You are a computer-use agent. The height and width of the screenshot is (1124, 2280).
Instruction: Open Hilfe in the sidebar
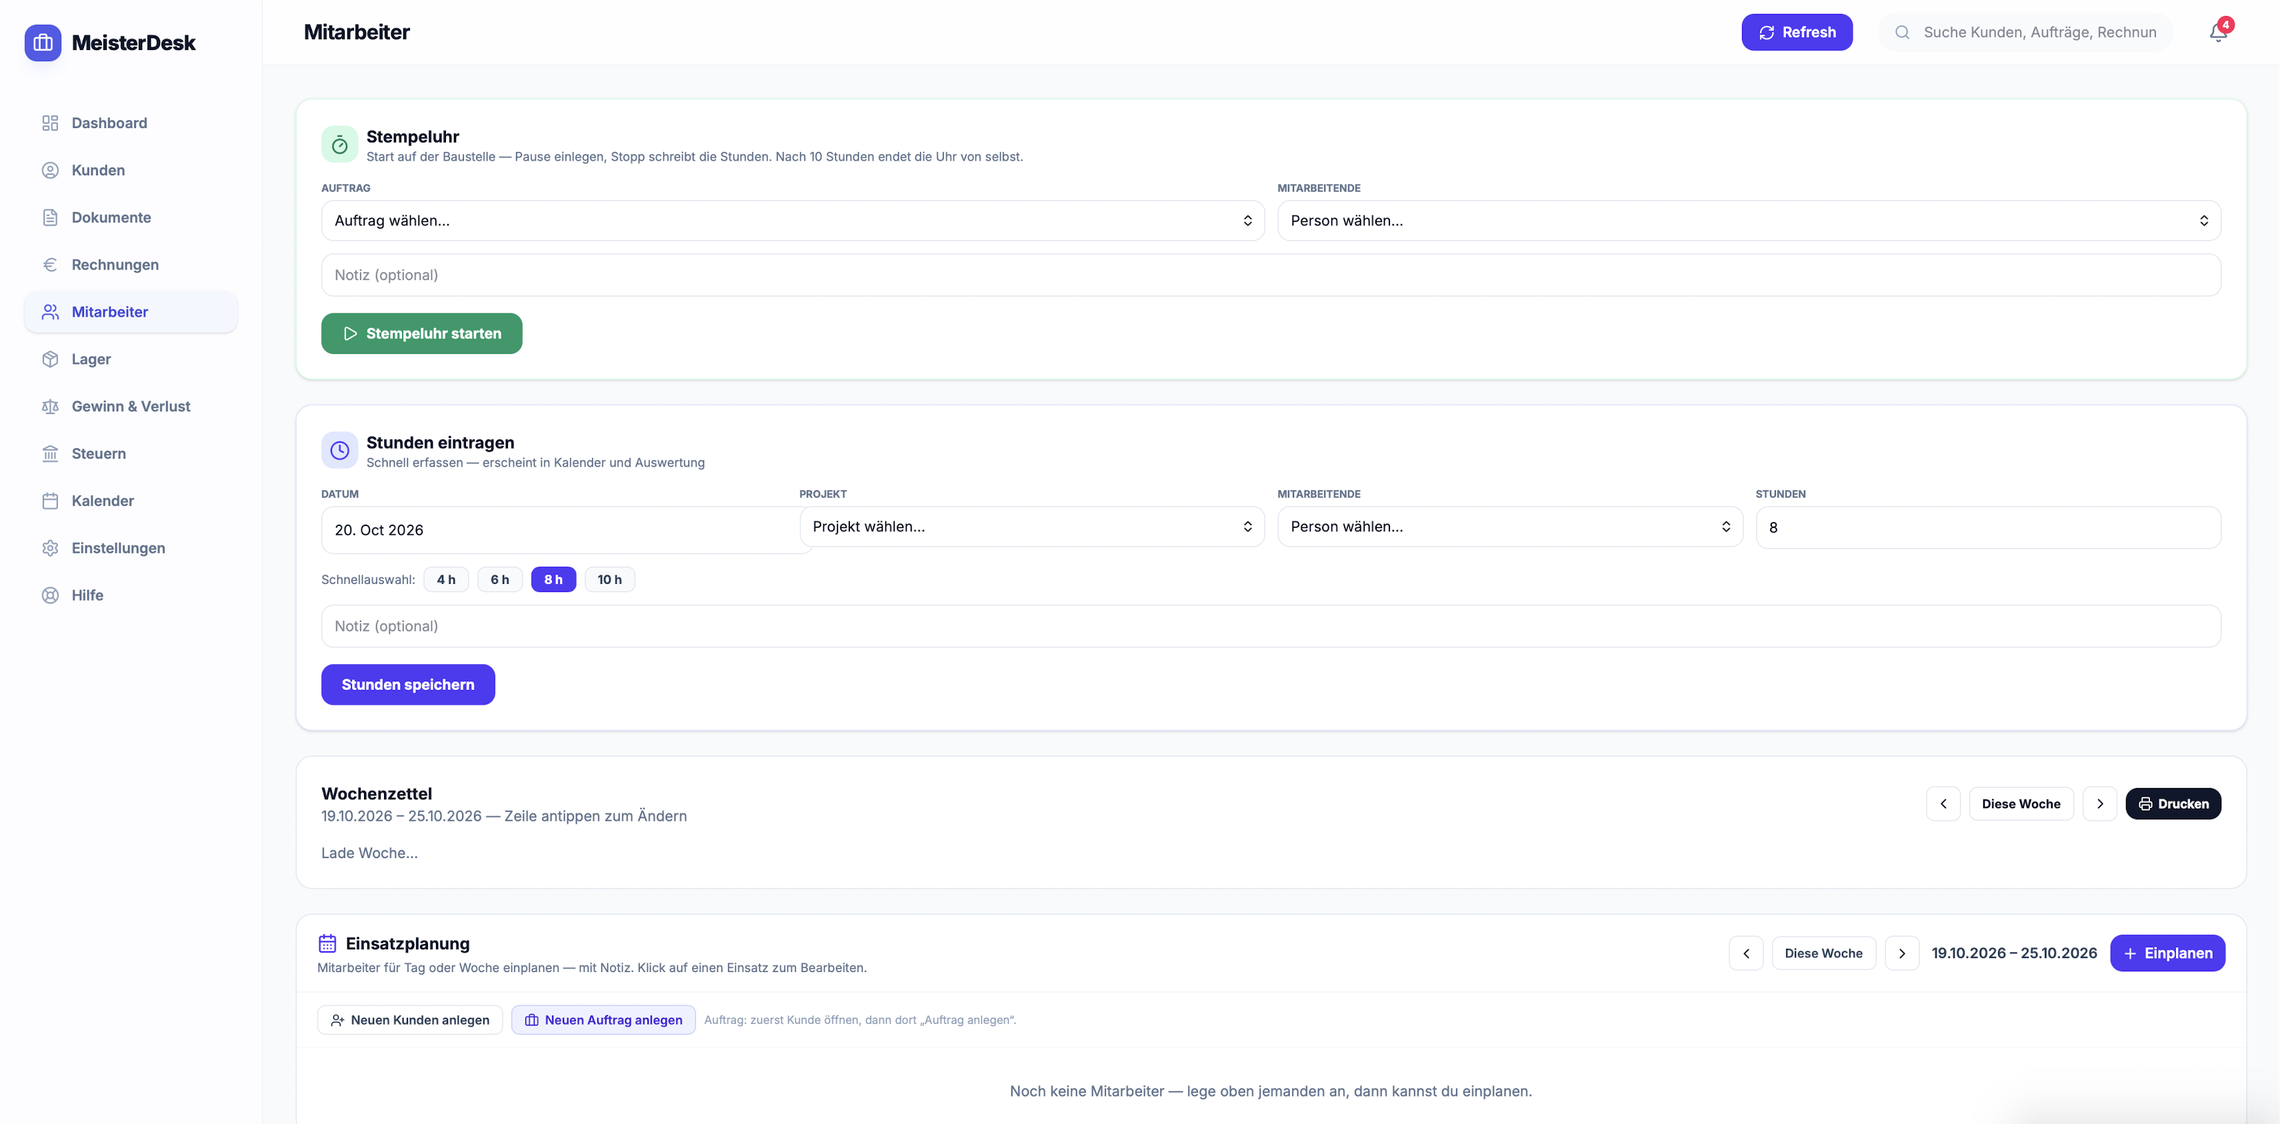click(131, 595)
